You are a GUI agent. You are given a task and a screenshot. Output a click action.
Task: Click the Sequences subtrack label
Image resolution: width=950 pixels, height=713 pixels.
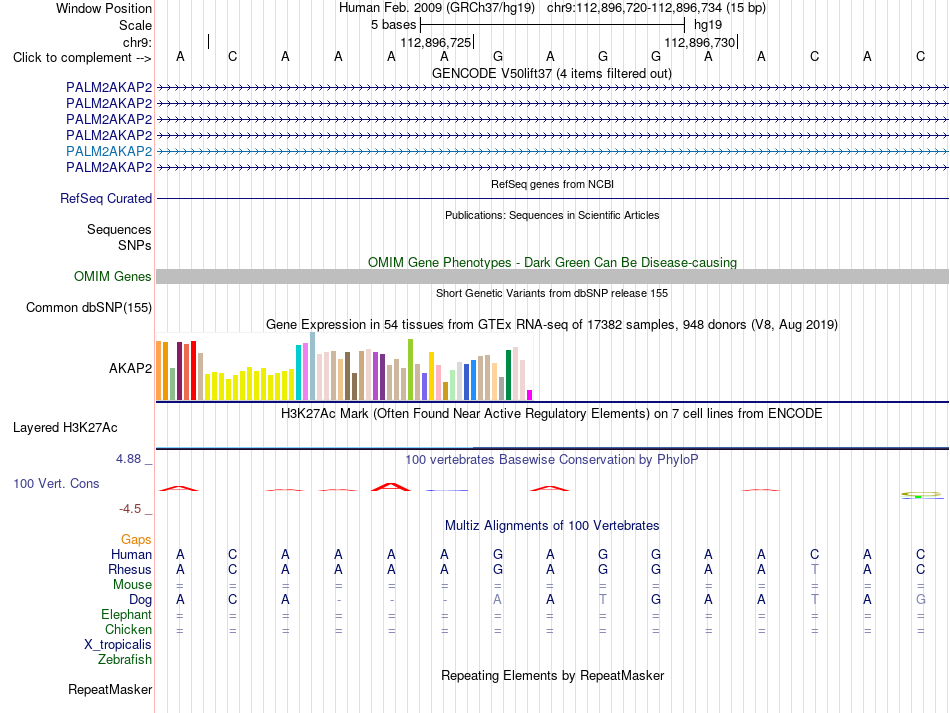pyautogui.click(x=119, y=230)
